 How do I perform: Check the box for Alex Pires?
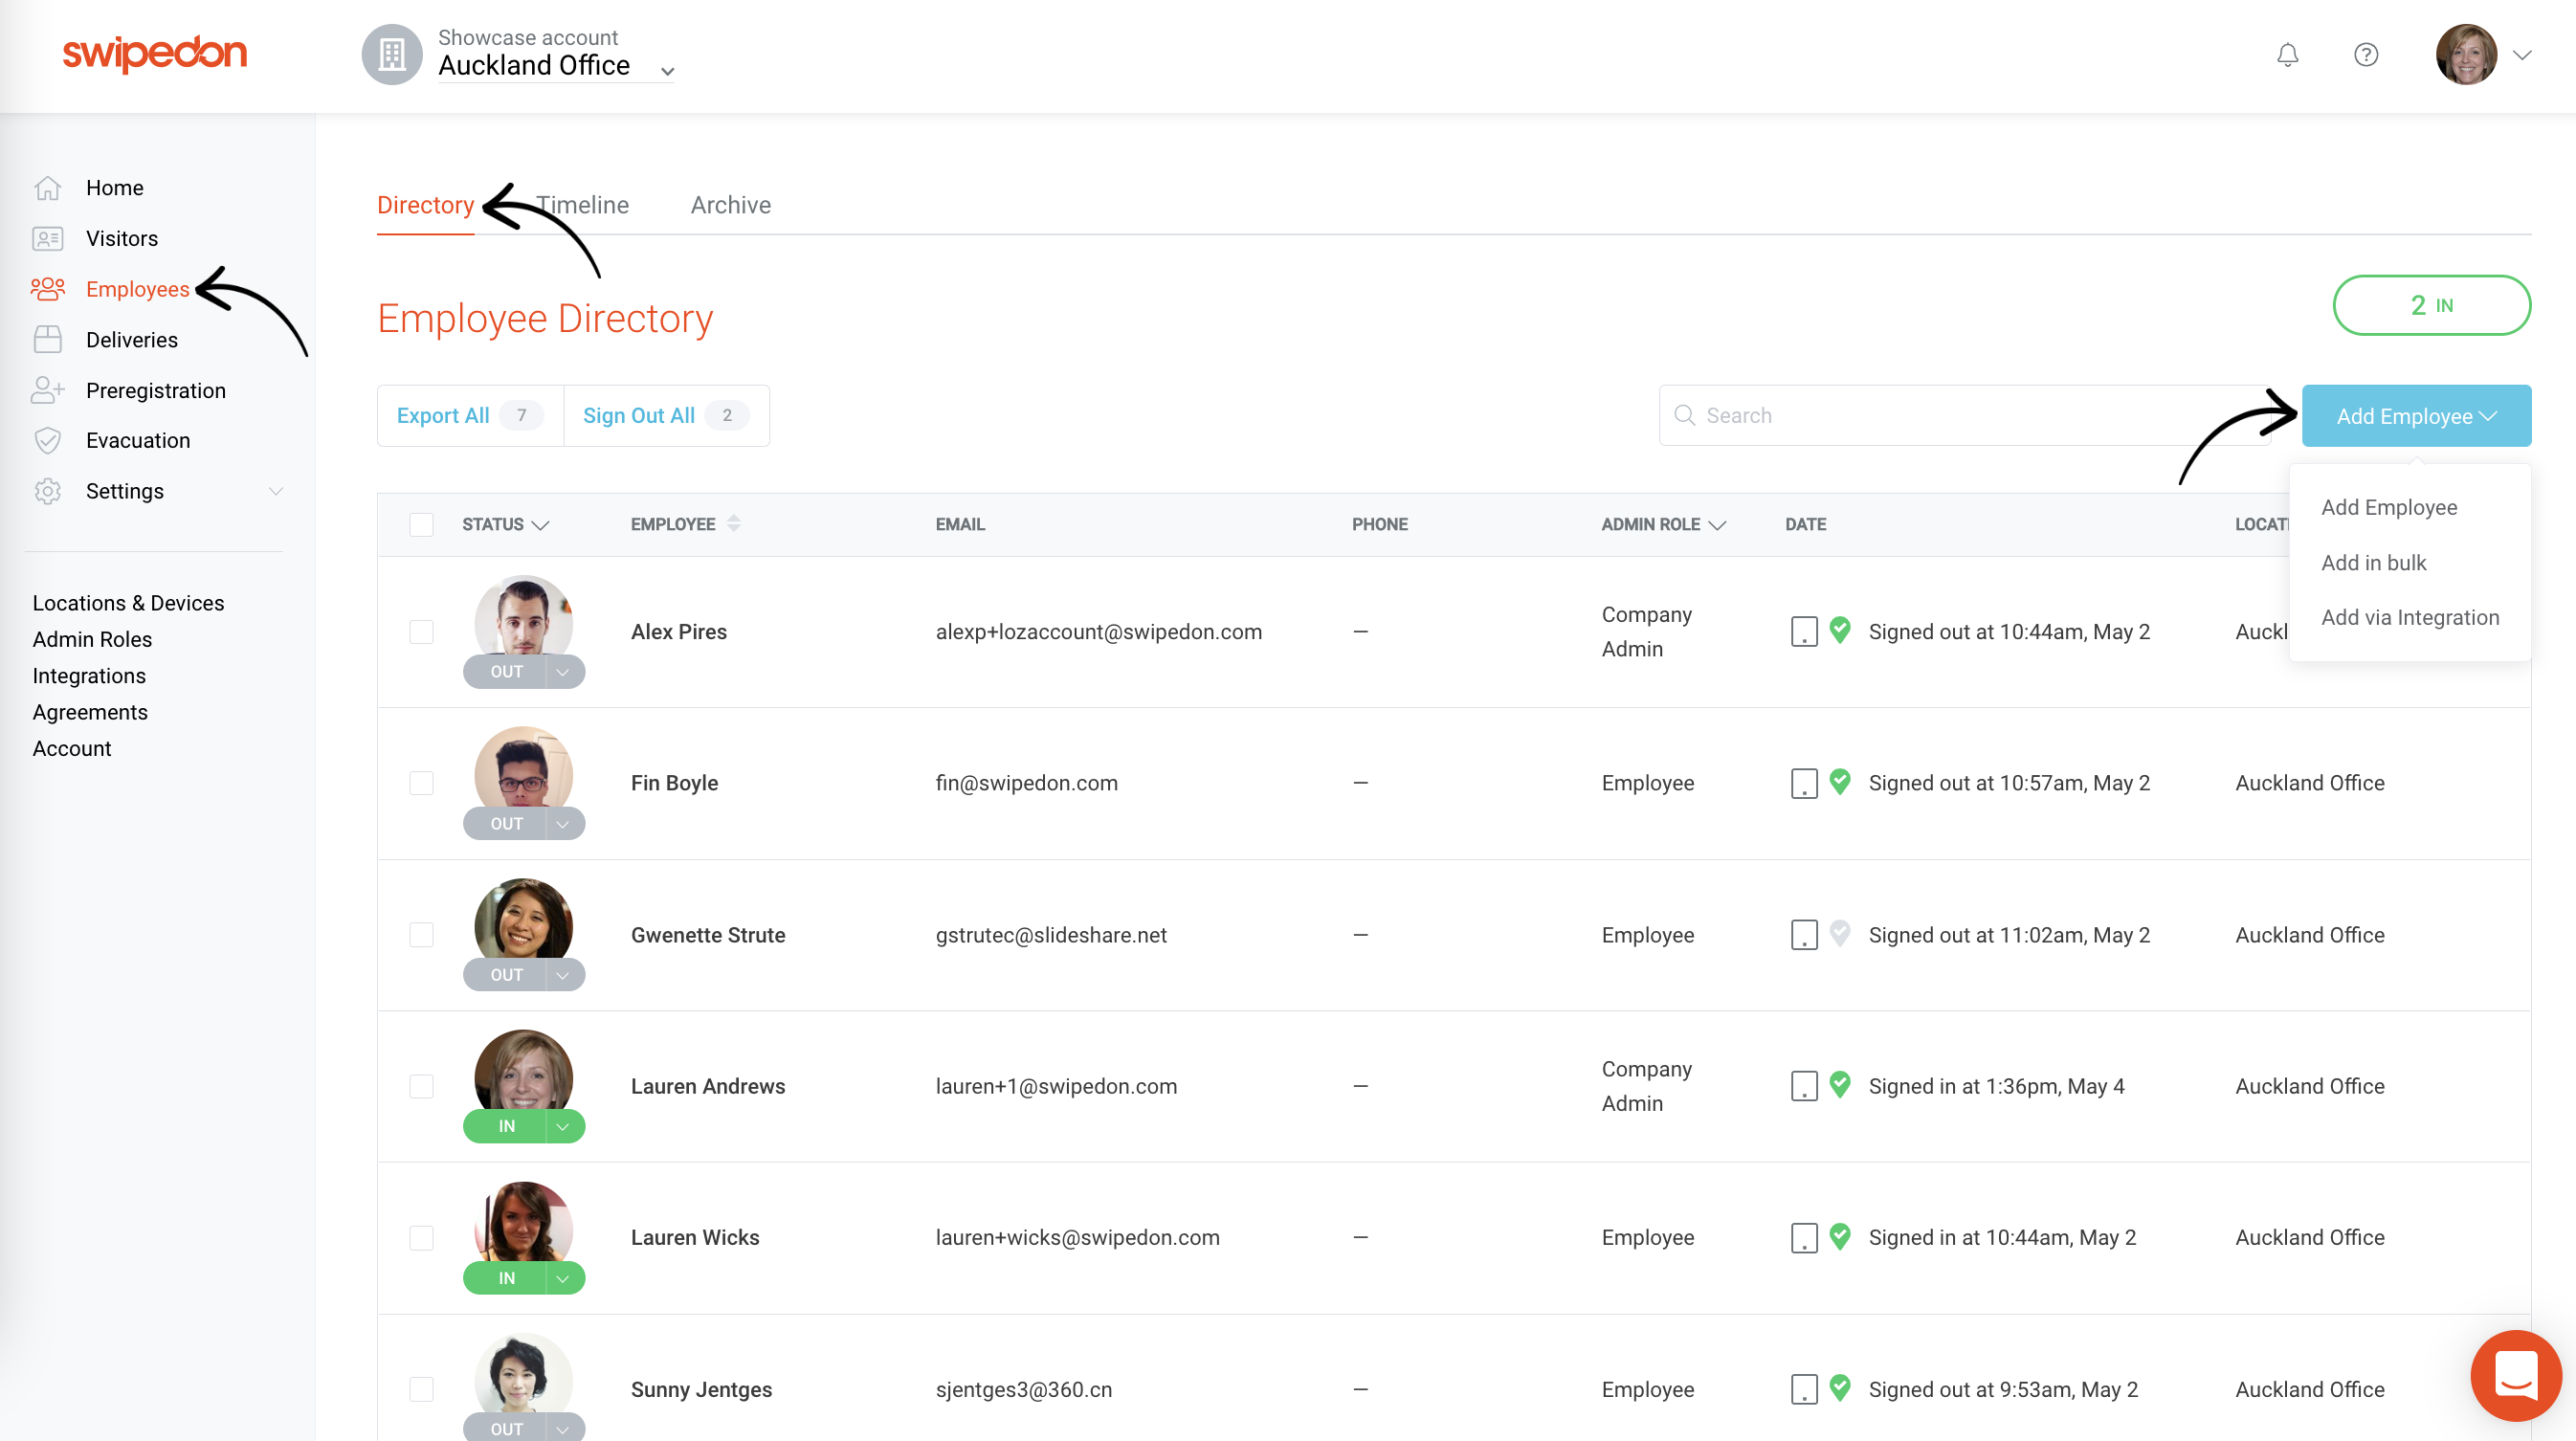(421, 632)
